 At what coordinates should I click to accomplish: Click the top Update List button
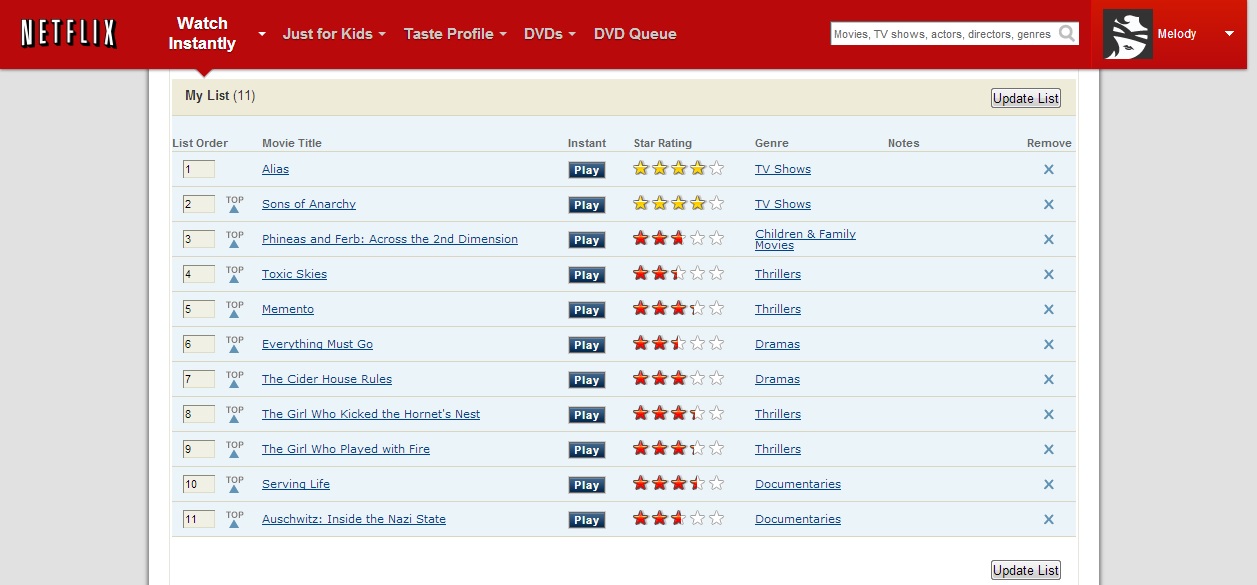pos(1025,98)
